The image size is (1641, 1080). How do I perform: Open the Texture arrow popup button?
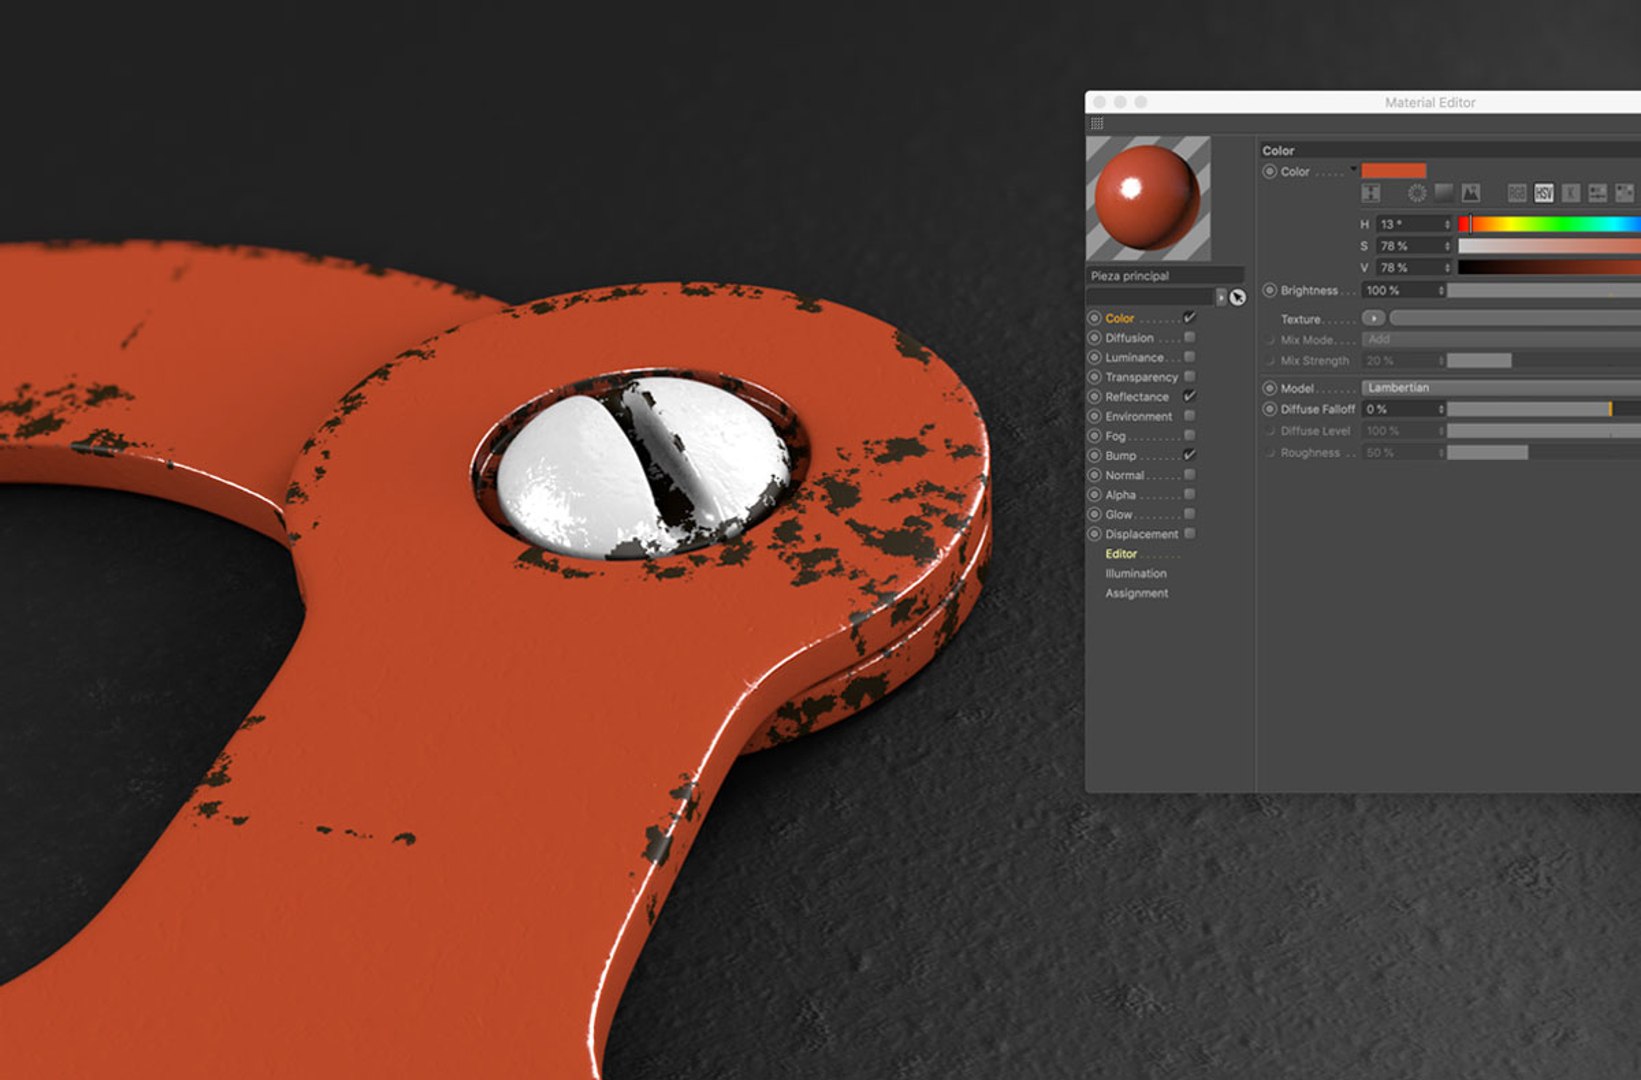1373,318
